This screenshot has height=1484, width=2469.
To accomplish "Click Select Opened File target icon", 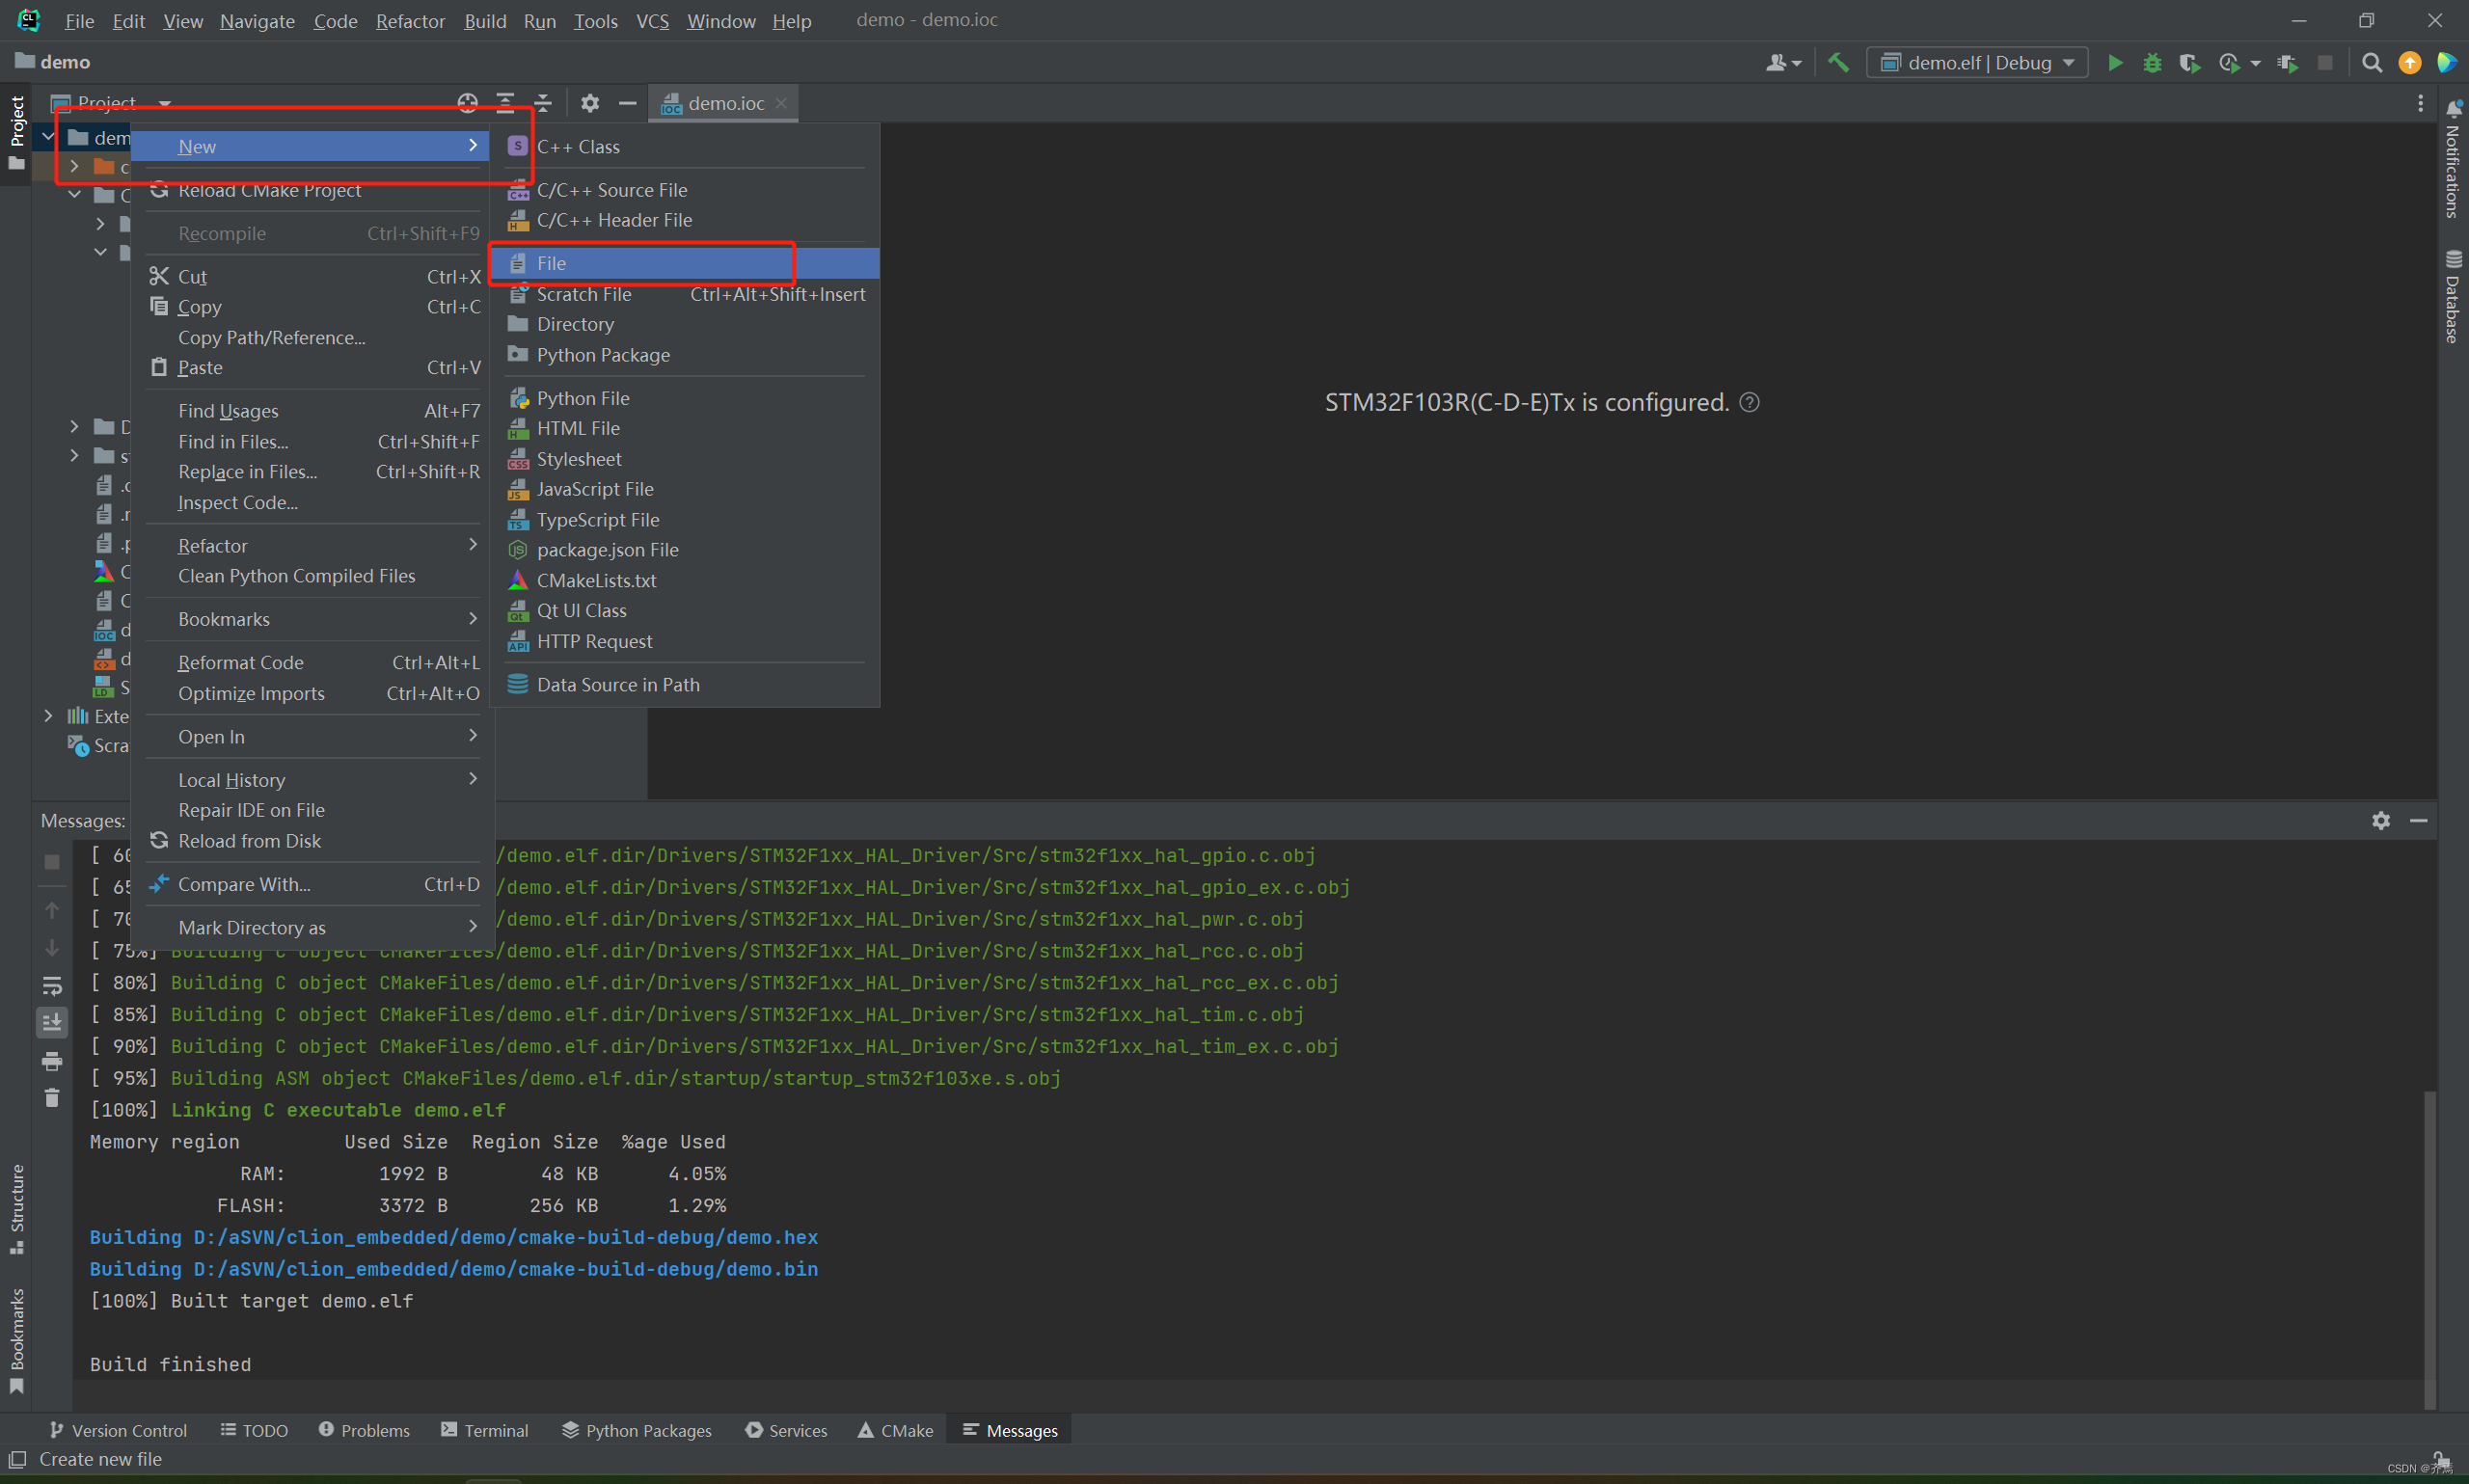I will [468, 103].
